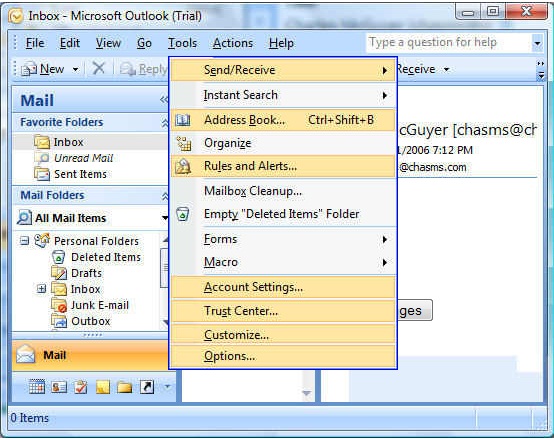Click the message list scroll down arrow

[307, 393]
